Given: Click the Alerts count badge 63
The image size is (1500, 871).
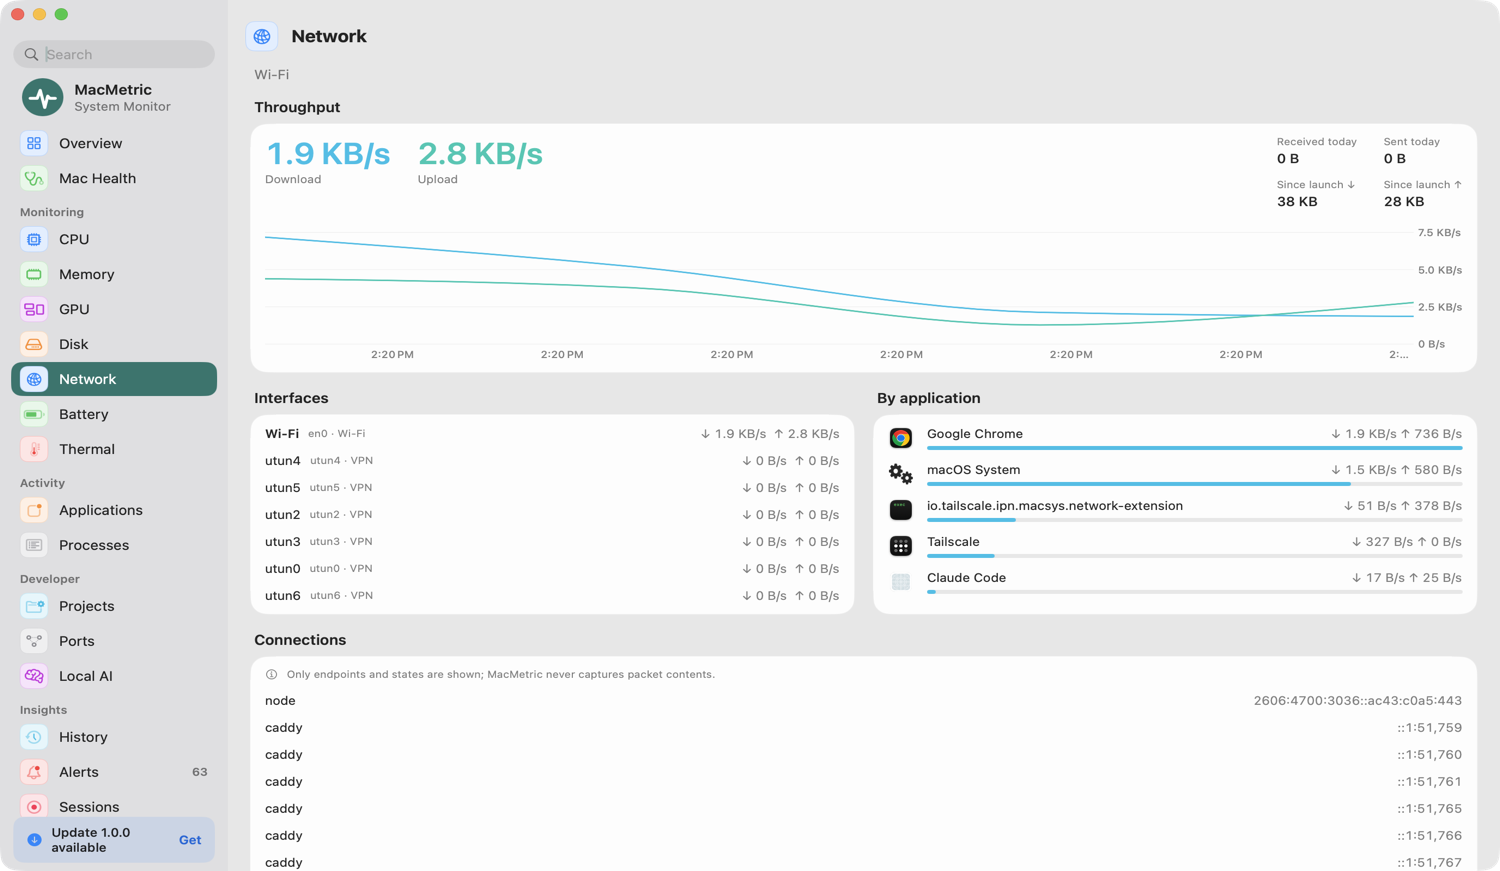Looking at the screenshot, I should click(x=200, y=772).
